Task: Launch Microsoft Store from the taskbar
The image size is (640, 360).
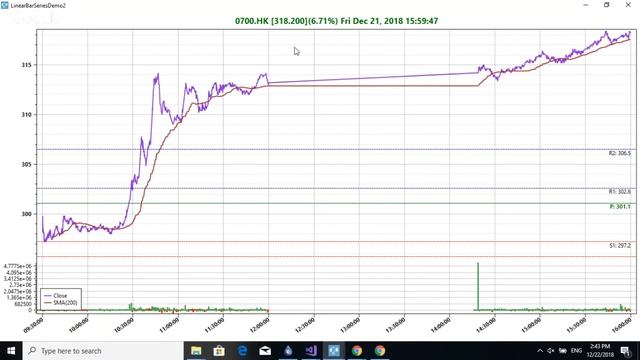Action: click(x=219, y=351)
